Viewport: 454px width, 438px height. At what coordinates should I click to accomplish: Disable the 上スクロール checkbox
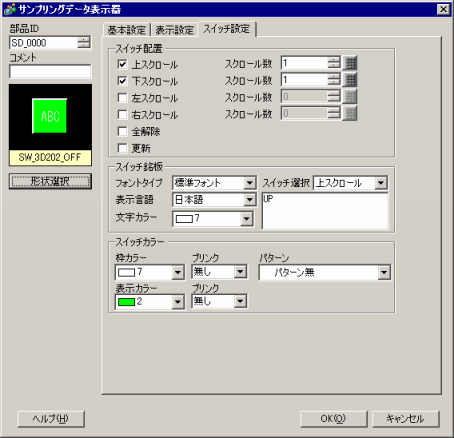click(x=122, y=64)
